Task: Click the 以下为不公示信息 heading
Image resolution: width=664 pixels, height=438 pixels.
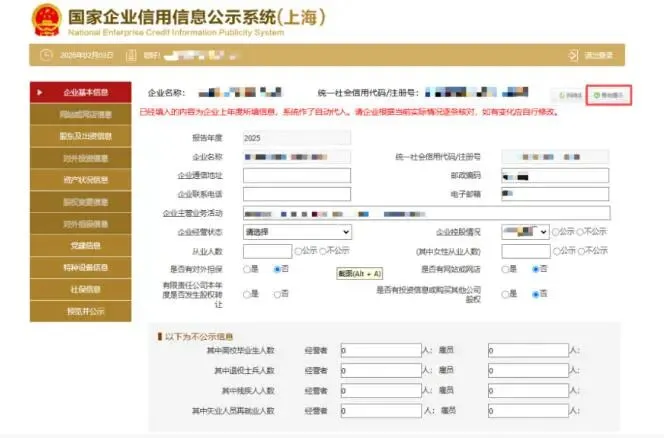Action: [x=199, y=337]
